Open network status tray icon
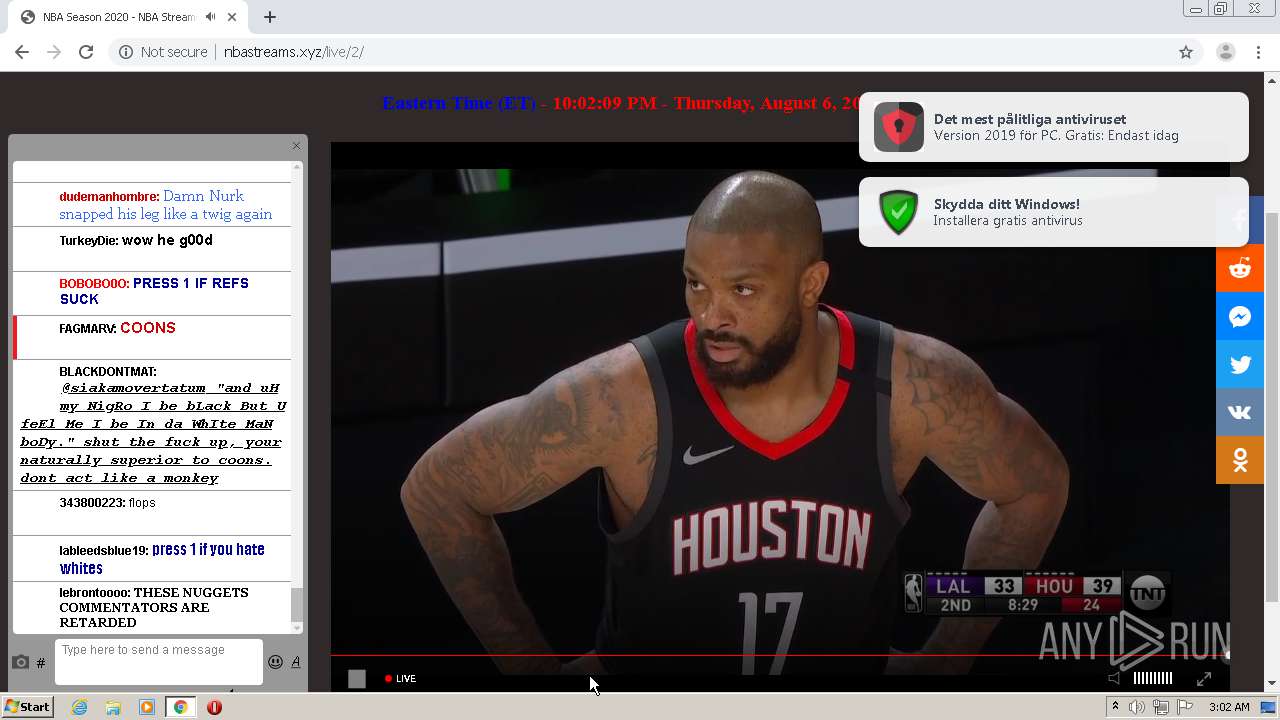The height and width of the screenshot is (720, 1280). (x=1161, y=707)
